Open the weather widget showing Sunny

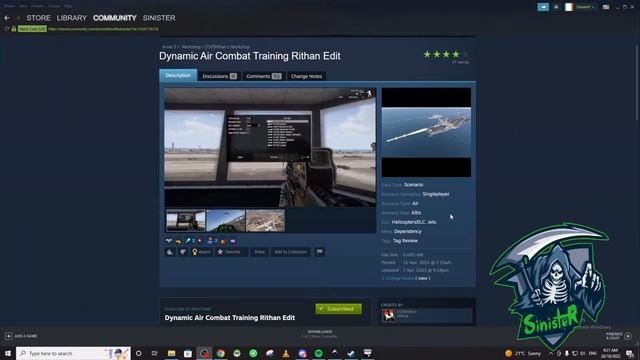(523, 353)
